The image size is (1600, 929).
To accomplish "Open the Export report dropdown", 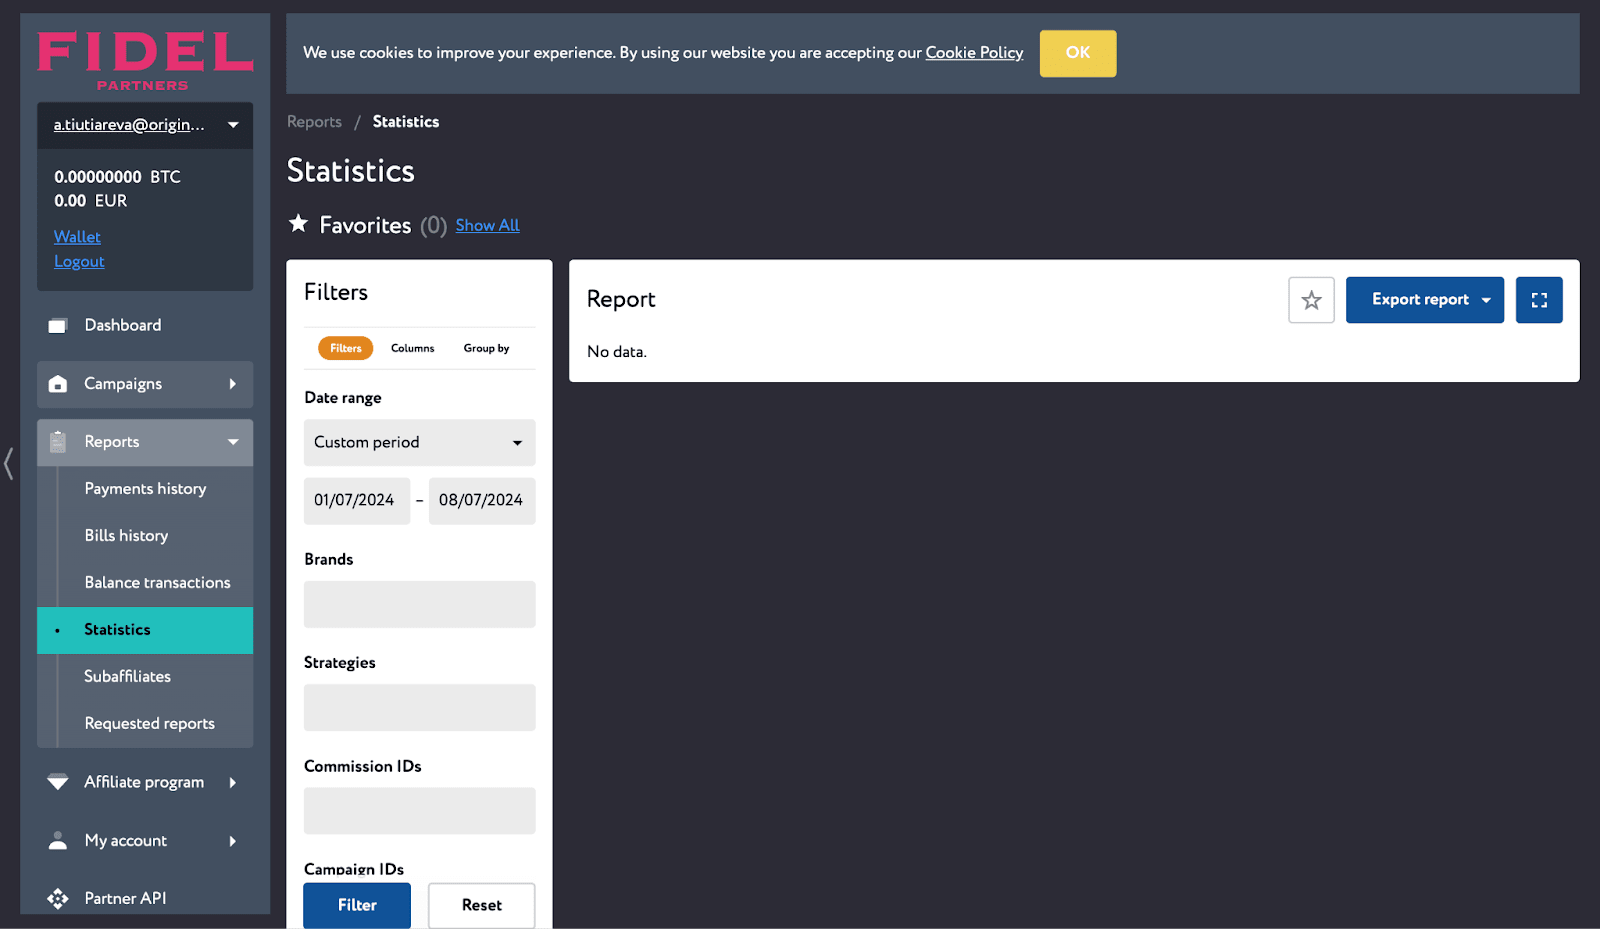I will tap(1424, 300).
